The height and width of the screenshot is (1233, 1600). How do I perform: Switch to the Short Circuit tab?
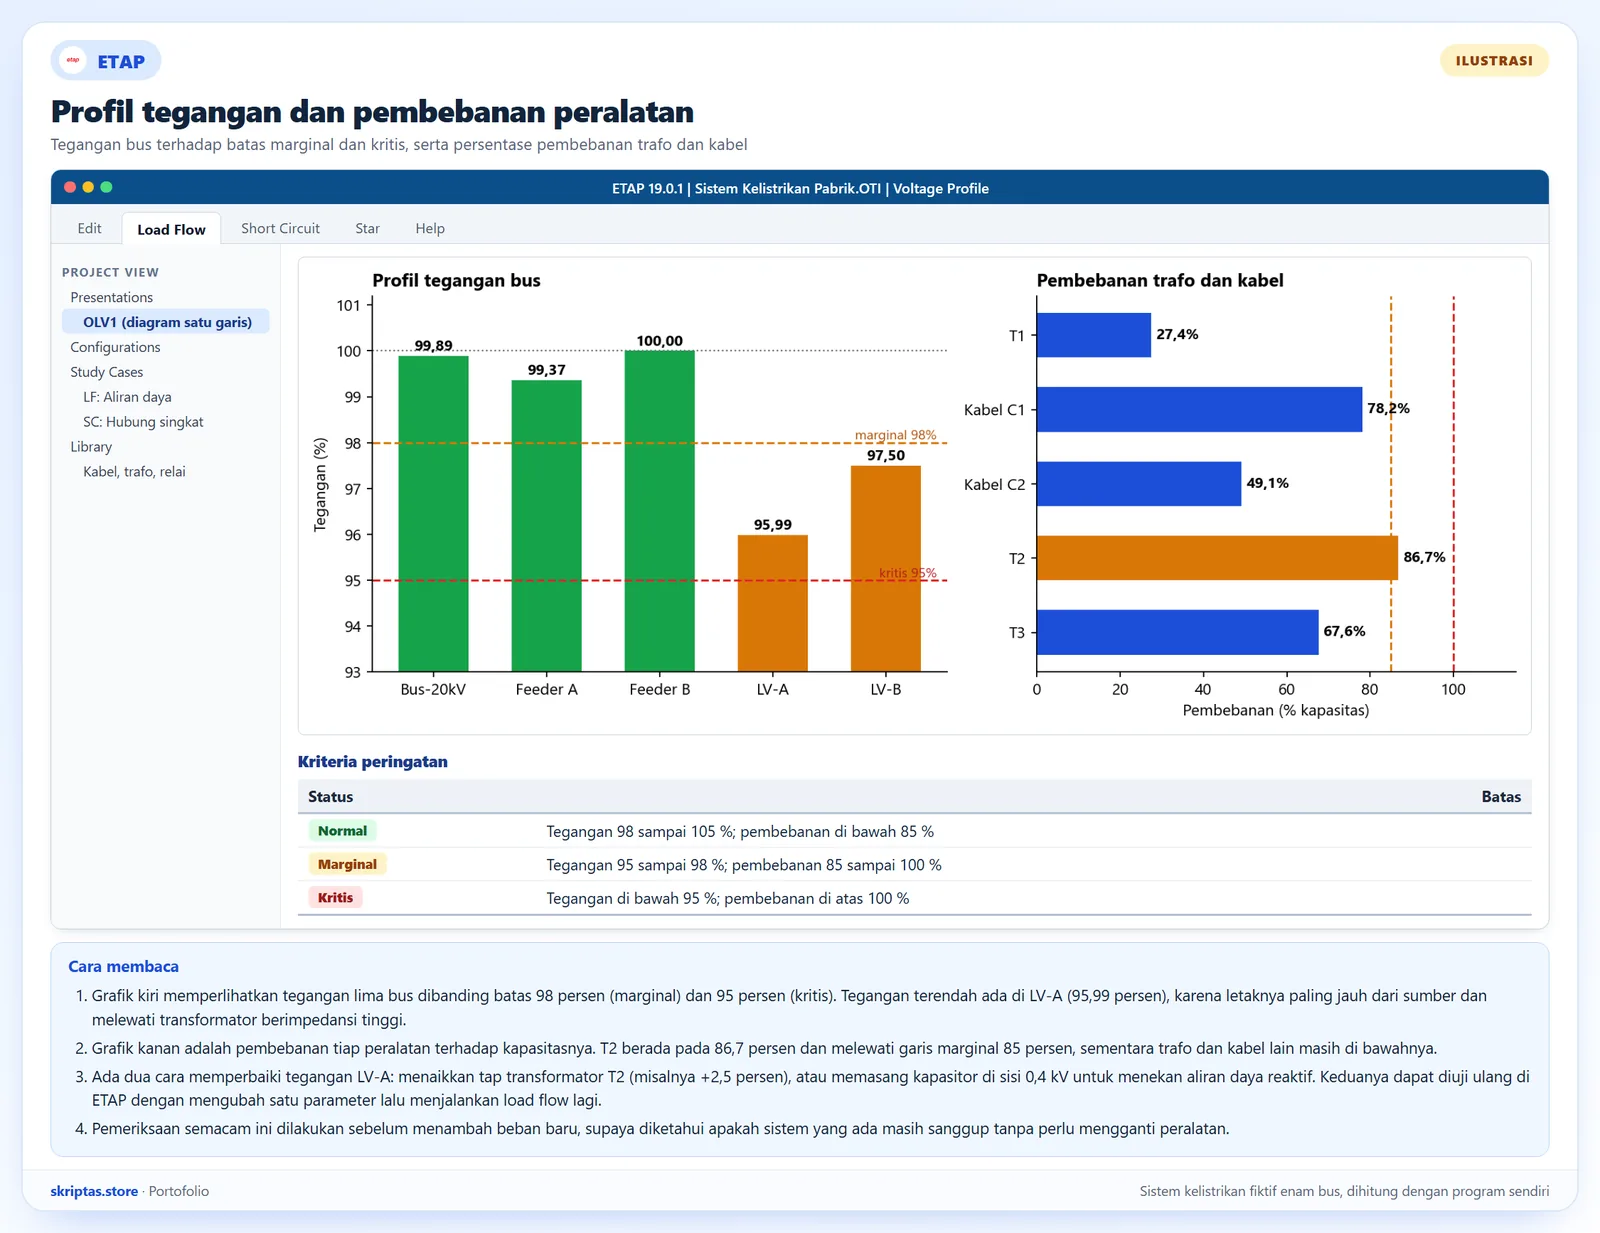[280, 228]
